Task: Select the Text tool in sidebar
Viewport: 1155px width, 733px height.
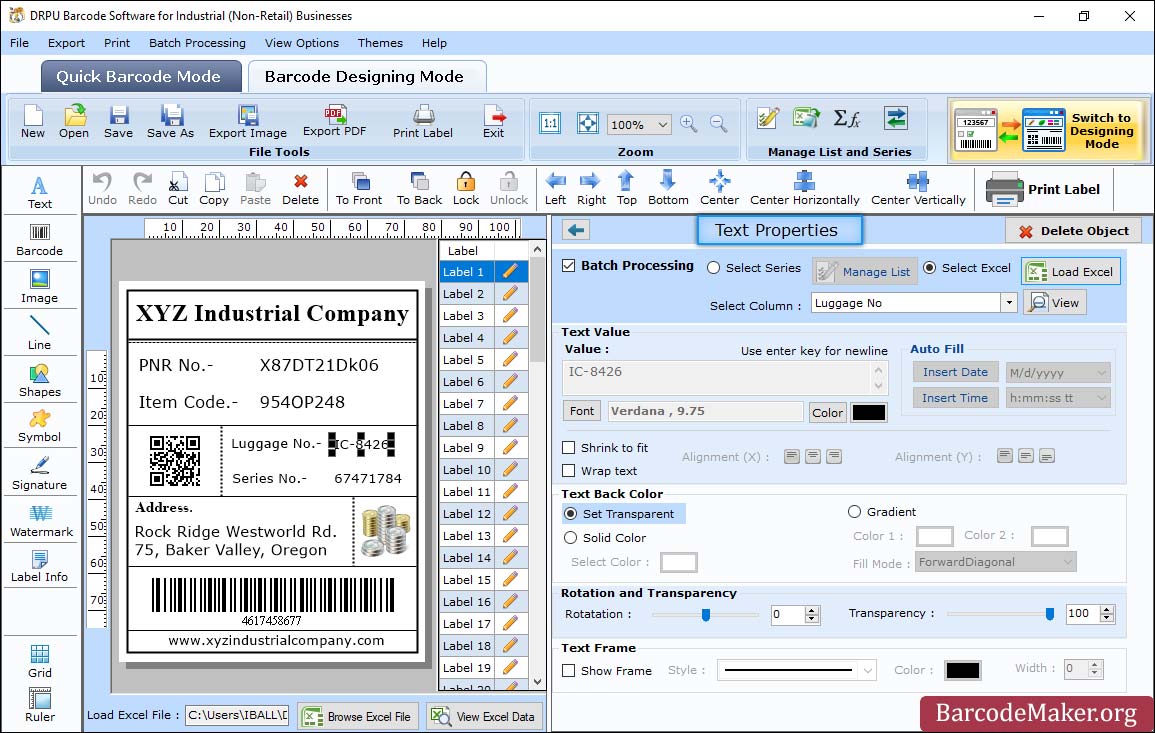Action: pos(40,193)
